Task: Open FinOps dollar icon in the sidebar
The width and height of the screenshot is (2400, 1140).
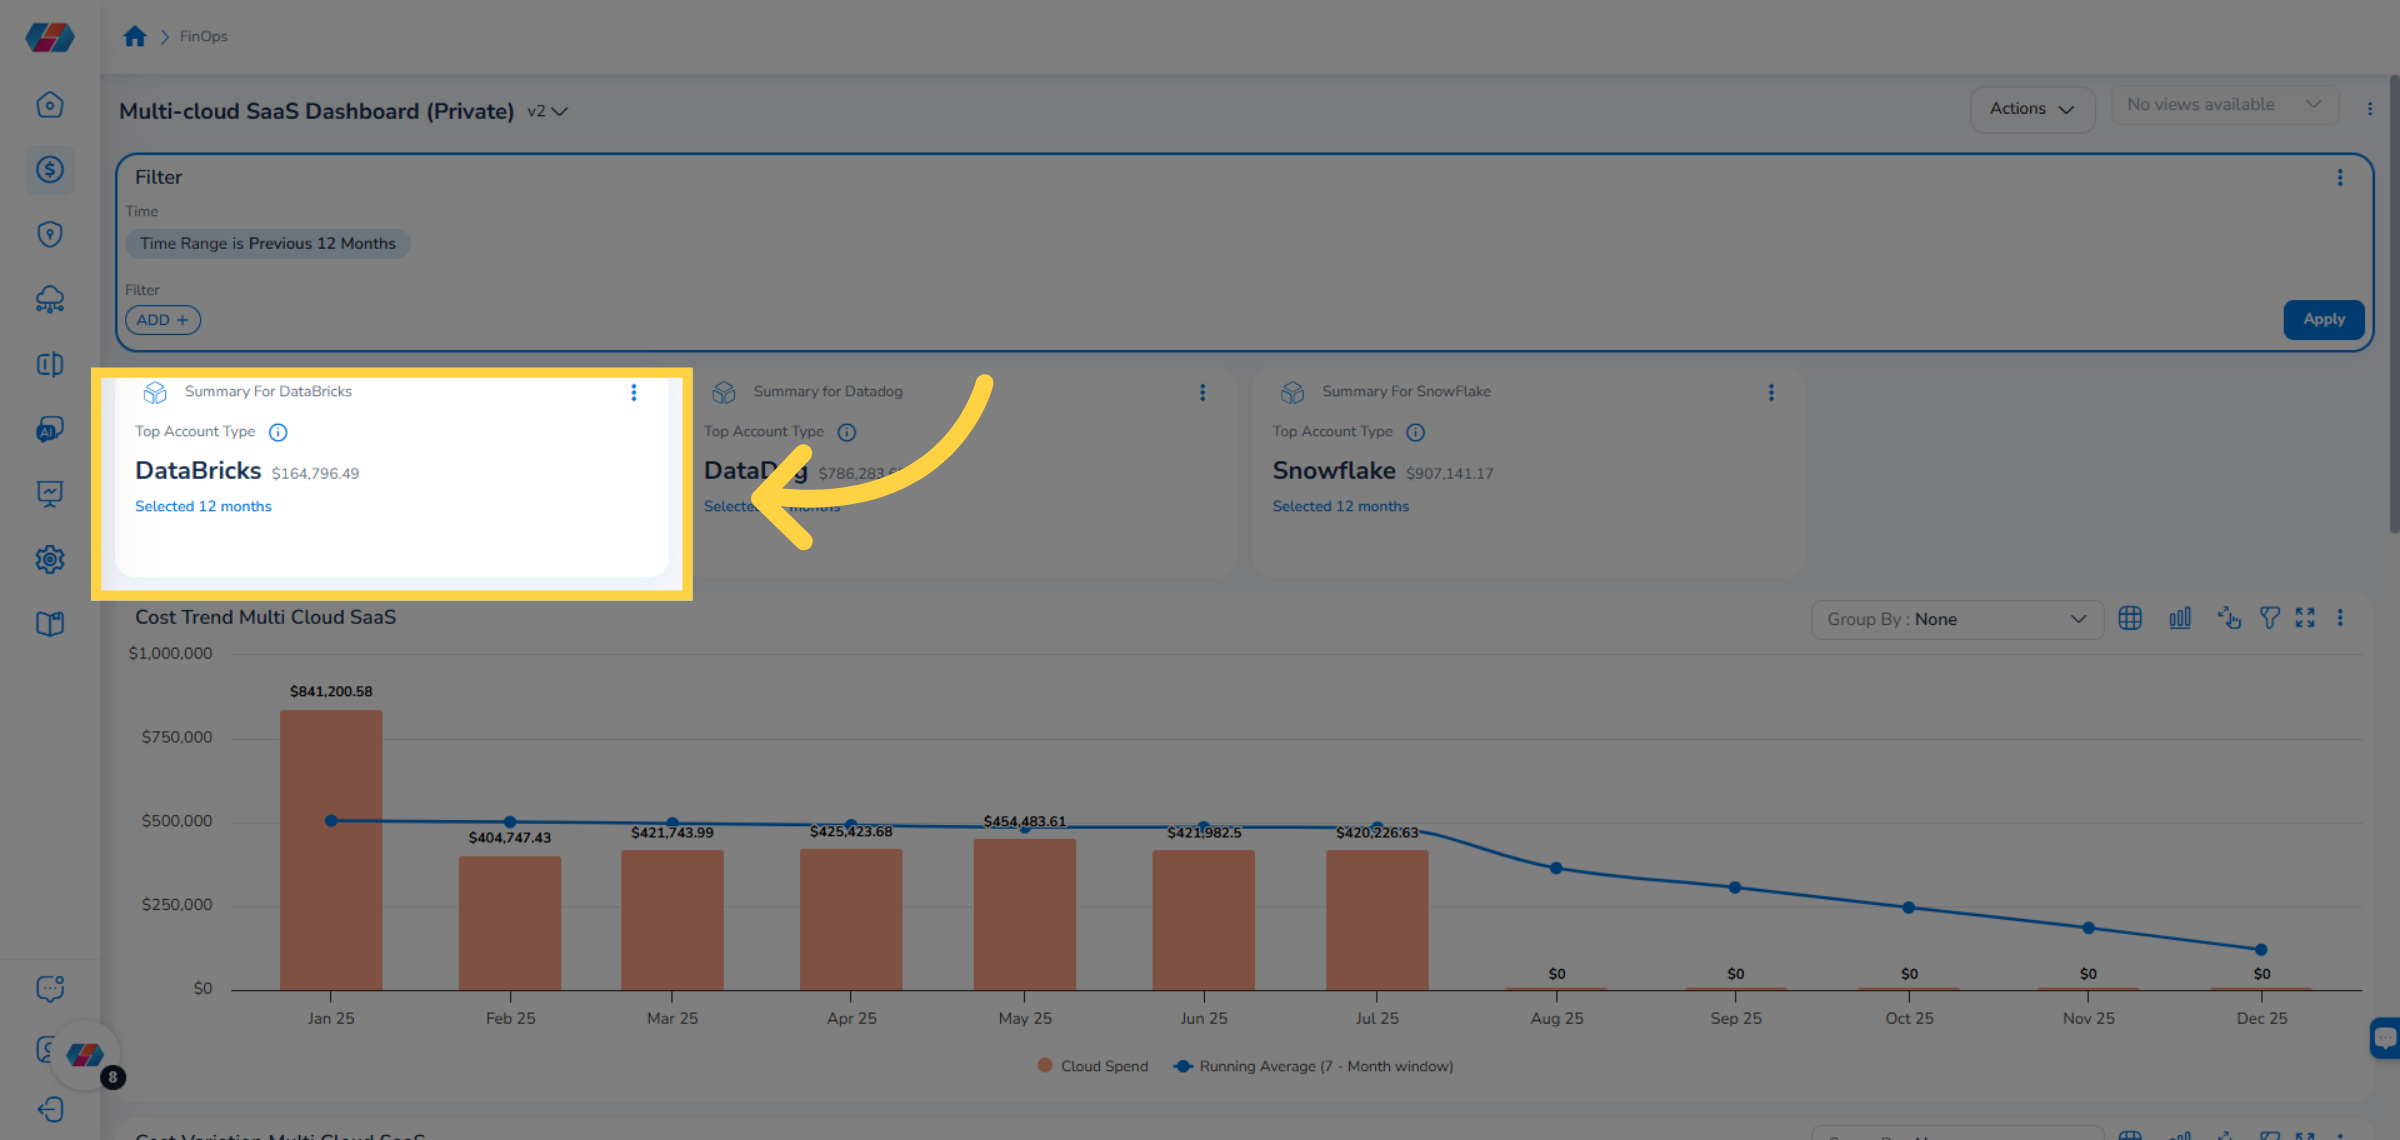Action: click(x=49, y=170)
